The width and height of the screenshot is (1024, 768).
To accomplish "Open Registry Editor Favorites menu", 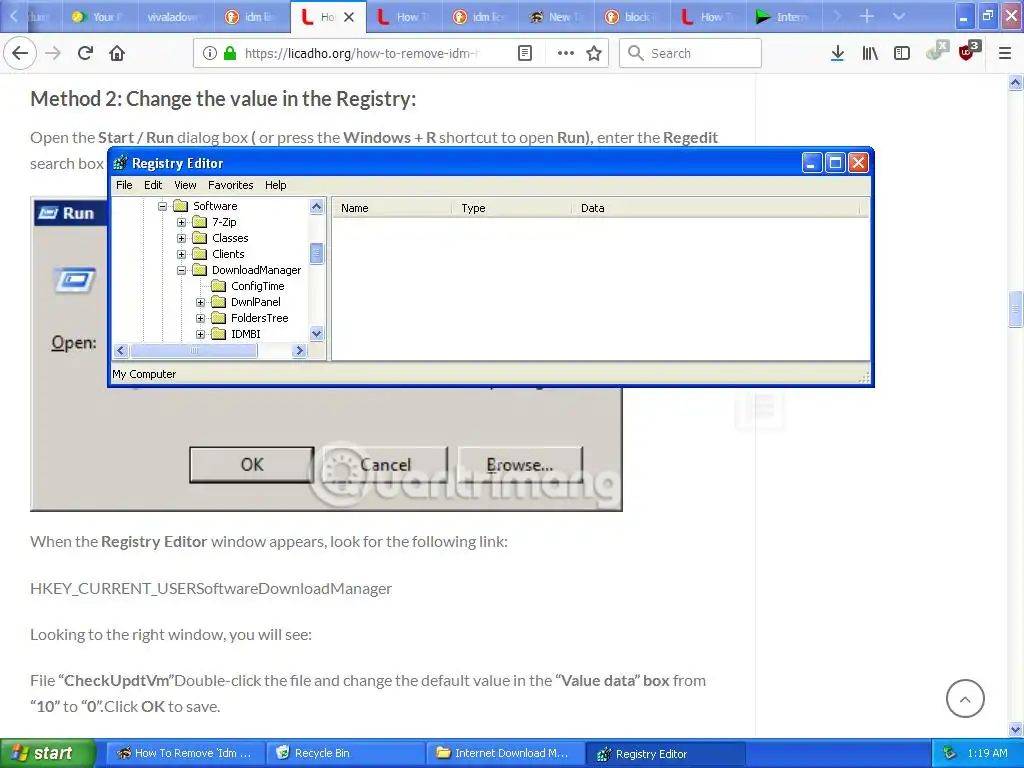I will pyautogui.click(x=231, y=185).
